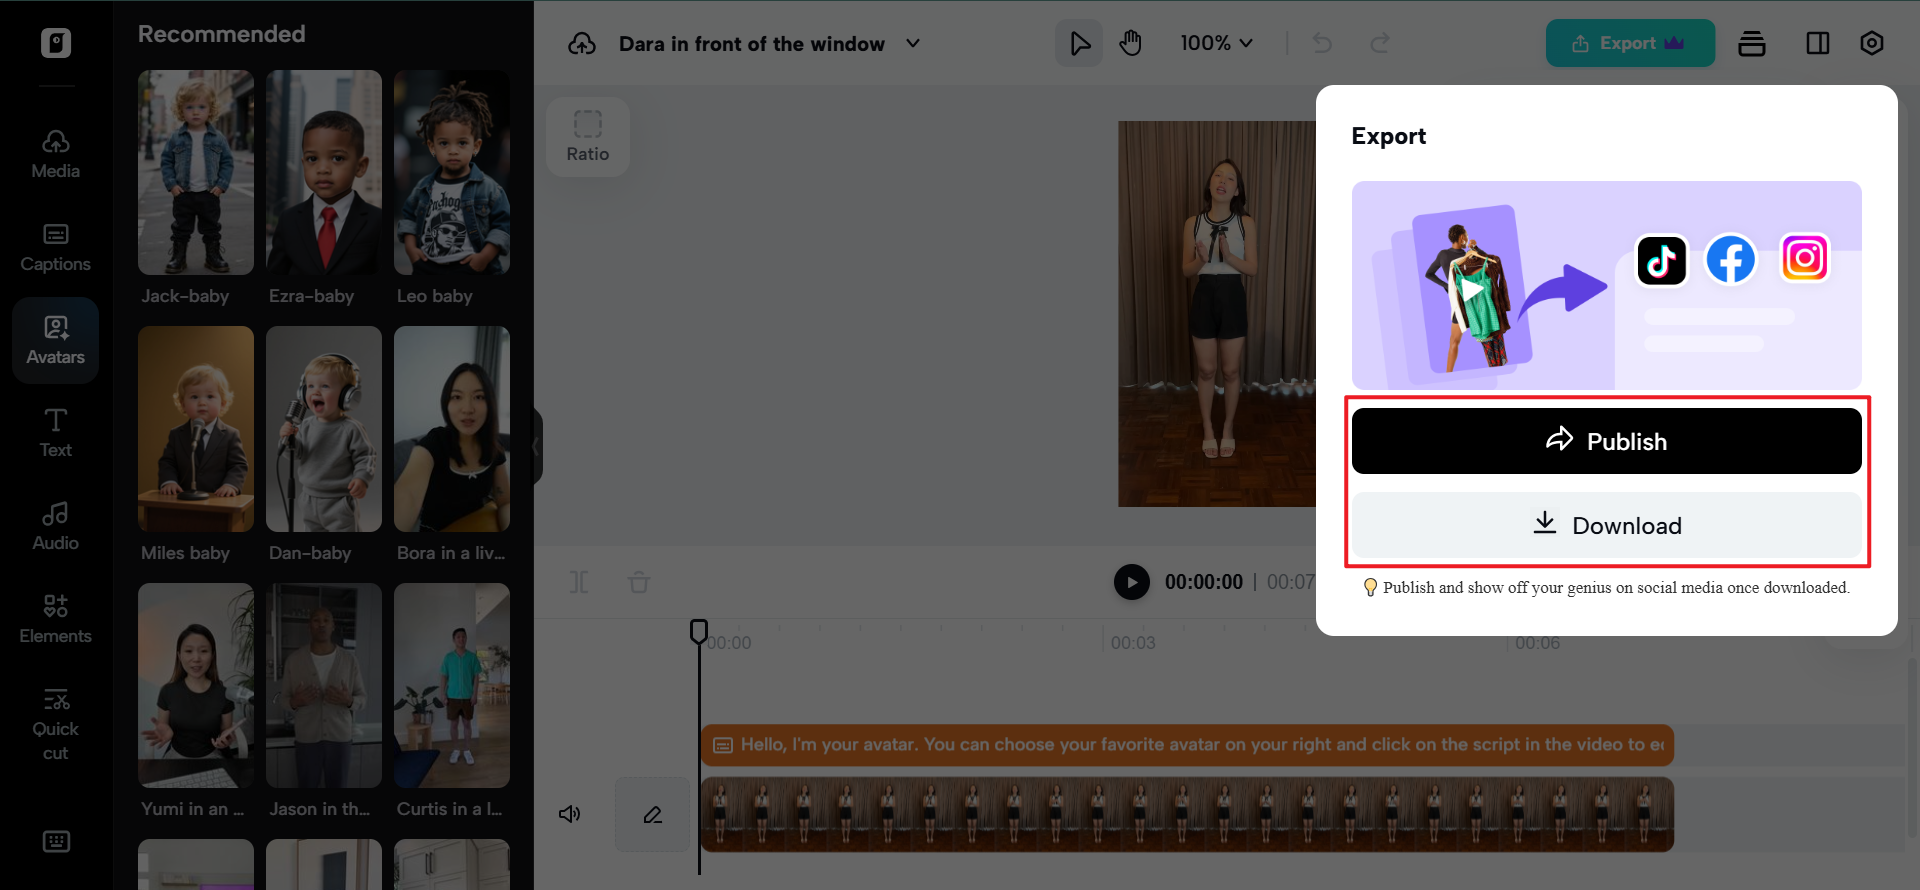The width and height of the screenshot is (1920, 890).
Task: Select the Bora in a living room avatar
Action: (452, 429)
